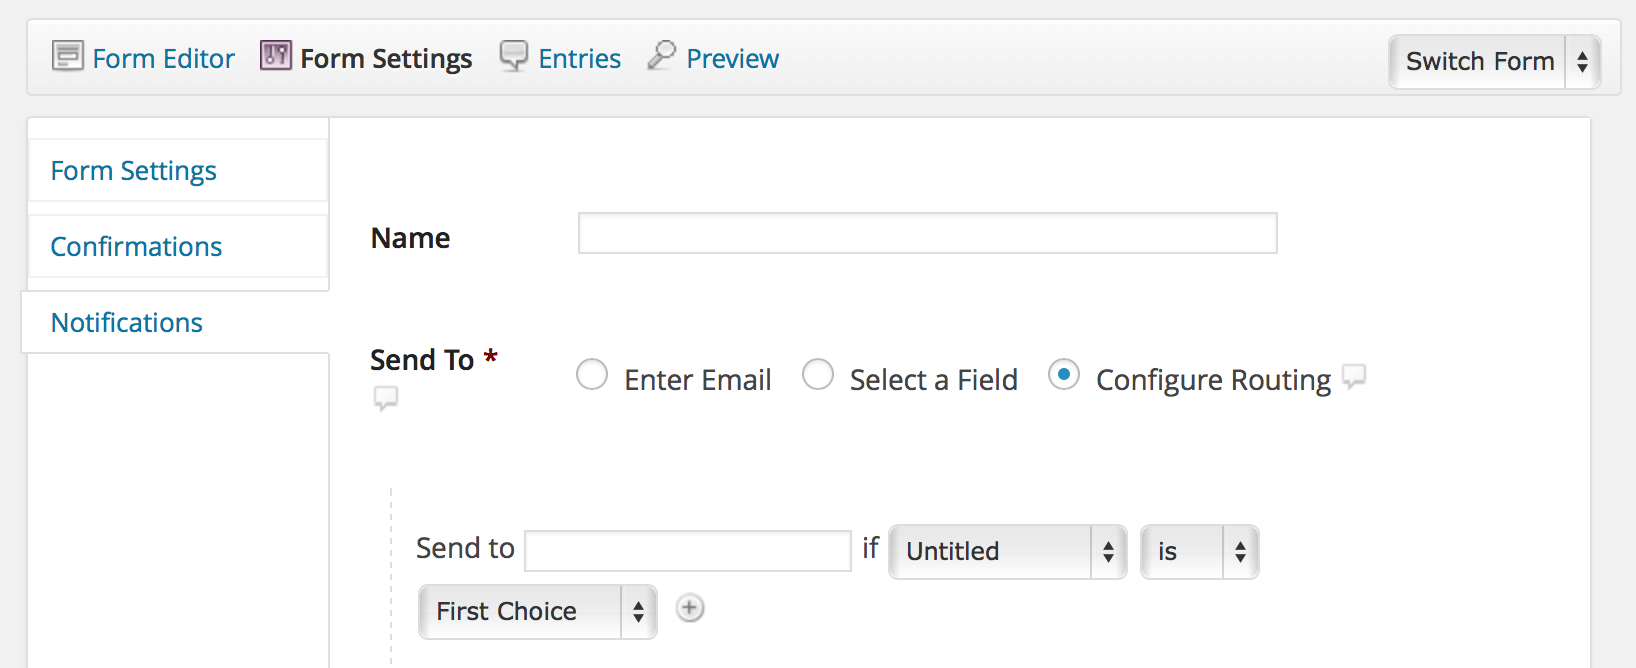The height and width of the screenshot is (668, 1636).
Task: Click the Form Settings sliders icon
Action: pos(275,57)
